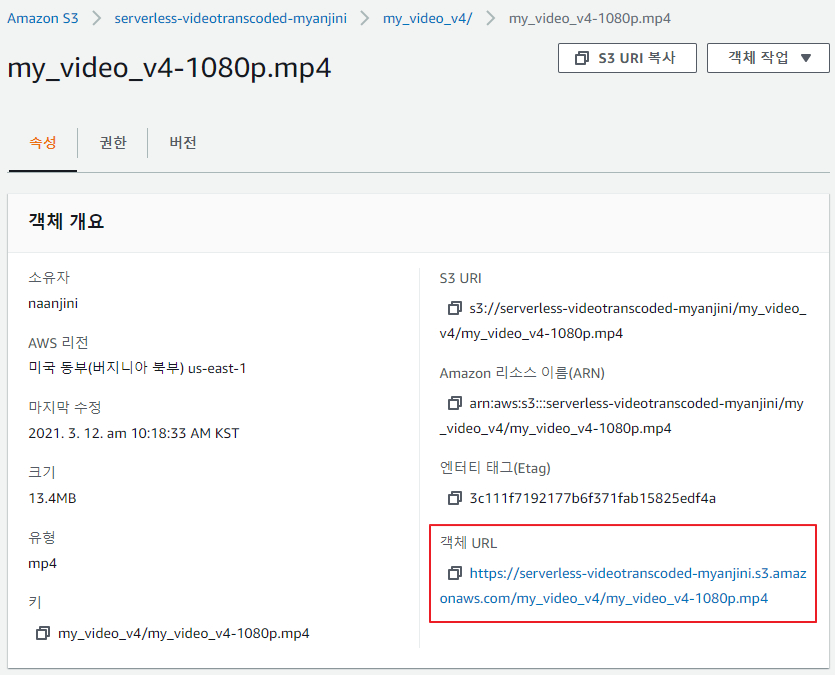Click the AWS 리전 label
The height and width of the screenshot is (675, 835).
pyautogui.click(x=58, y=343)
